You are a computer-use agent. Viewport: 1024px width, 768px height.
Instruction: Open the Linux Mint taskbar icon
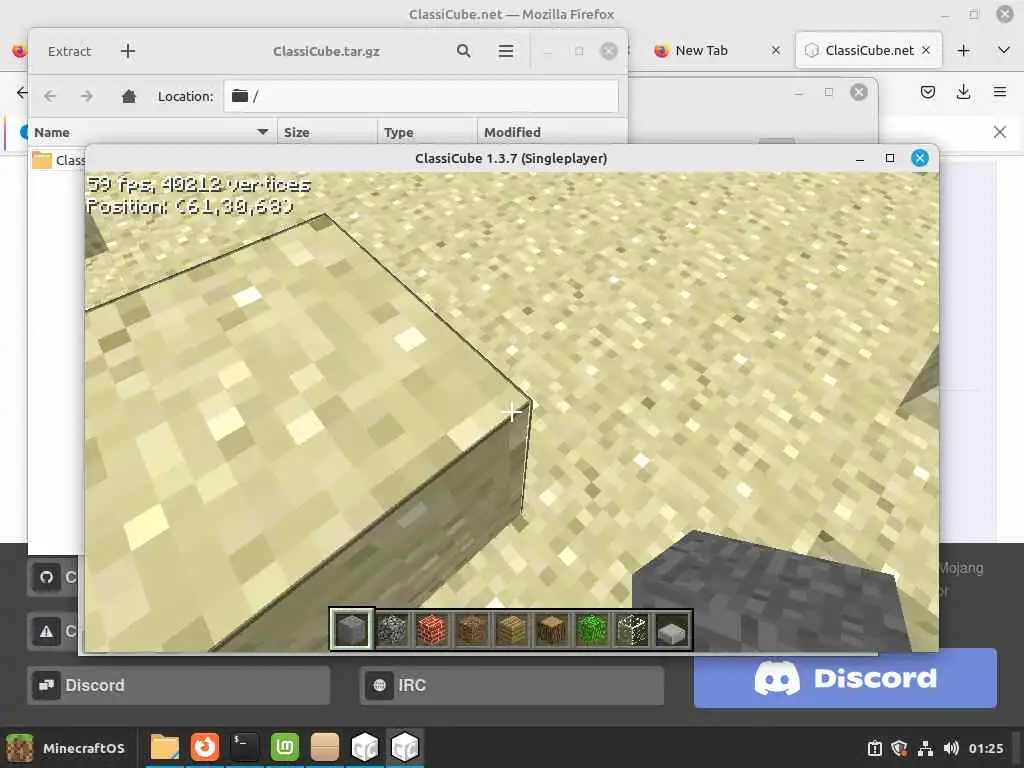pyautogui.click(x=285, y=747)
